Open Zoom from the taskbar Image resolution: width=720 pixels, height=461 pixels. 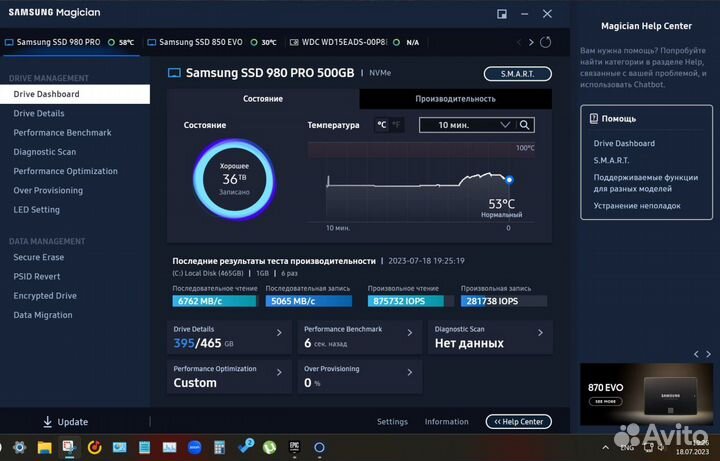pos(195,447)
